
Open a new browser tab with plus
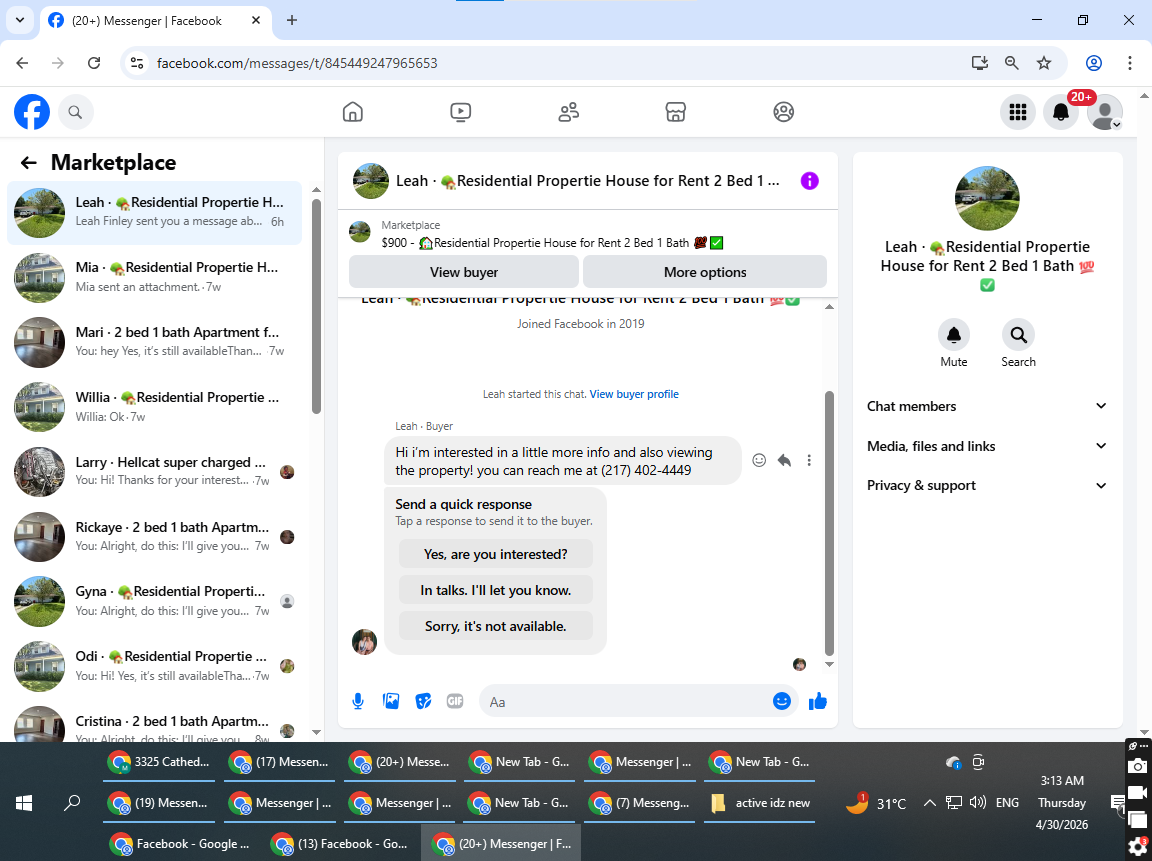(x=292, y=21)
